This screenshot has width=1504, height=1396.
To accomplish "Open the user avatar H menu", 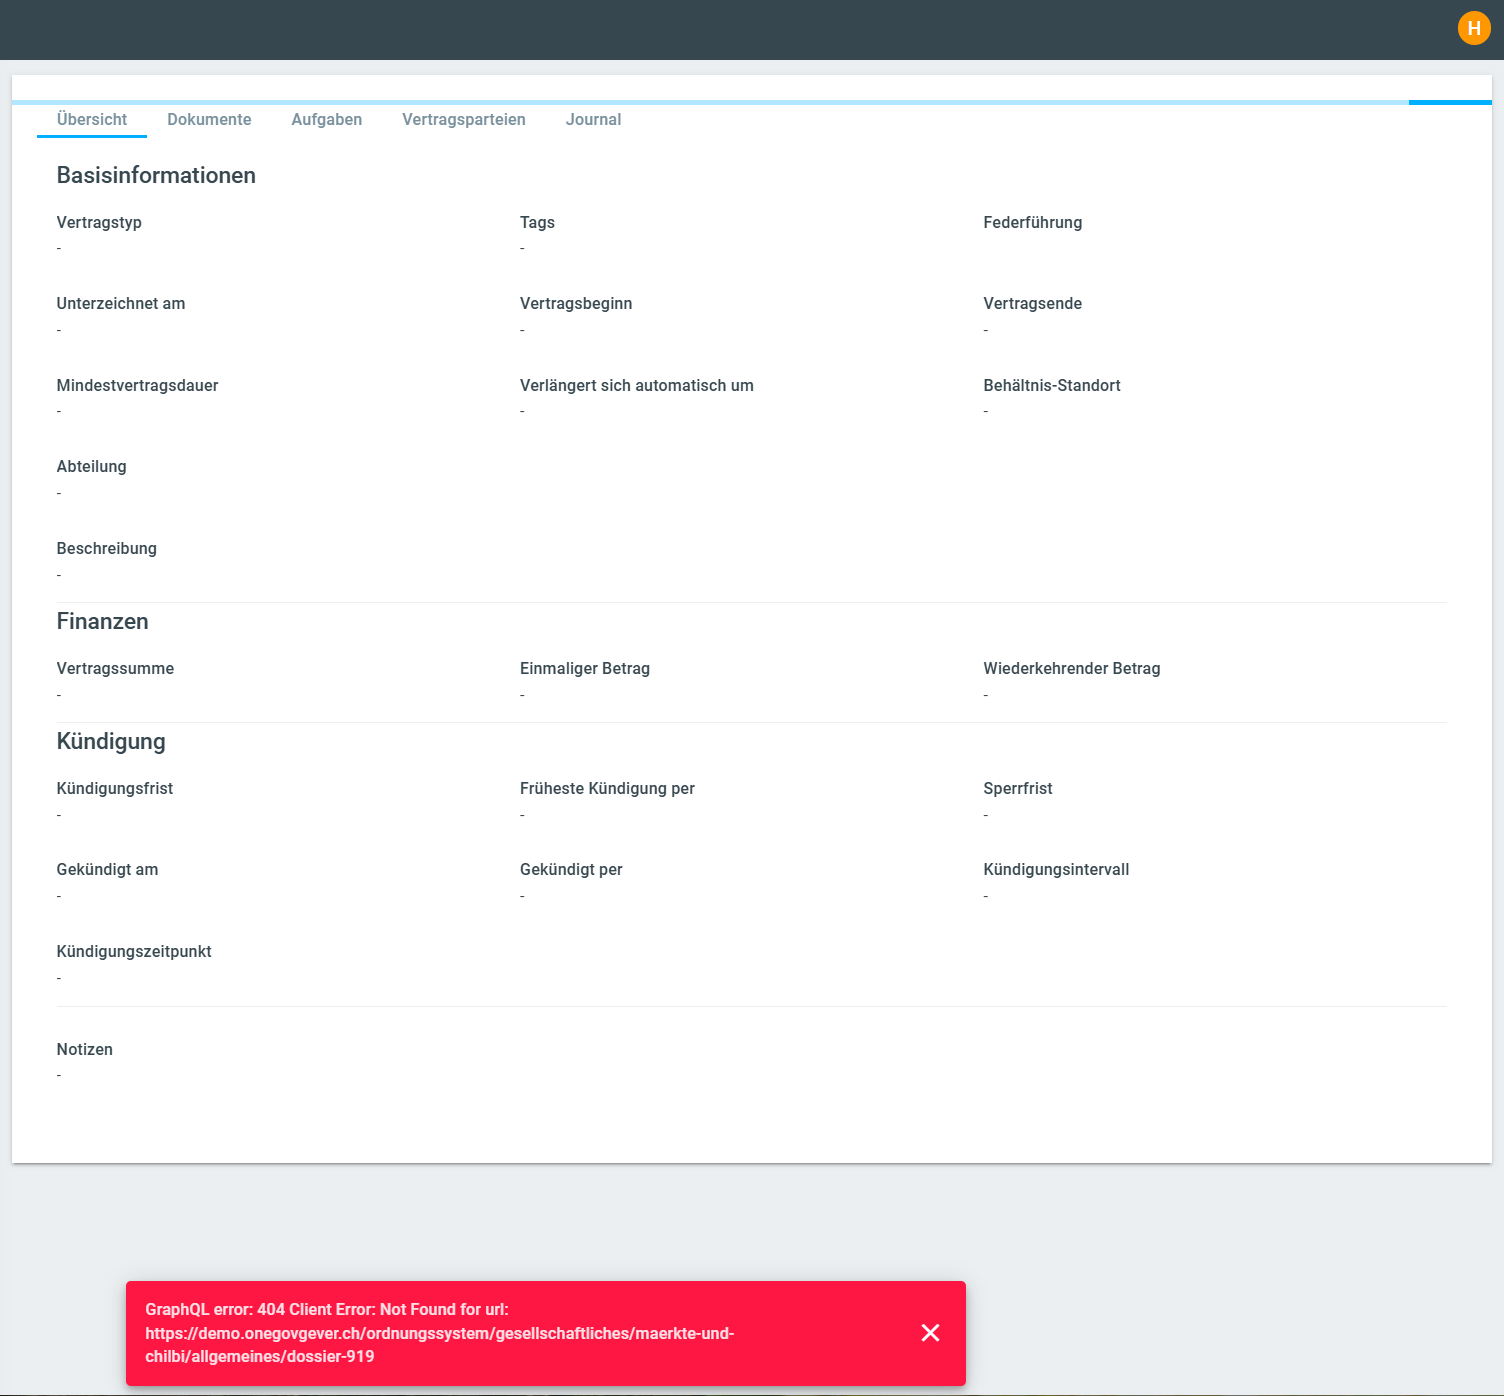I will tap(1474, 28).
